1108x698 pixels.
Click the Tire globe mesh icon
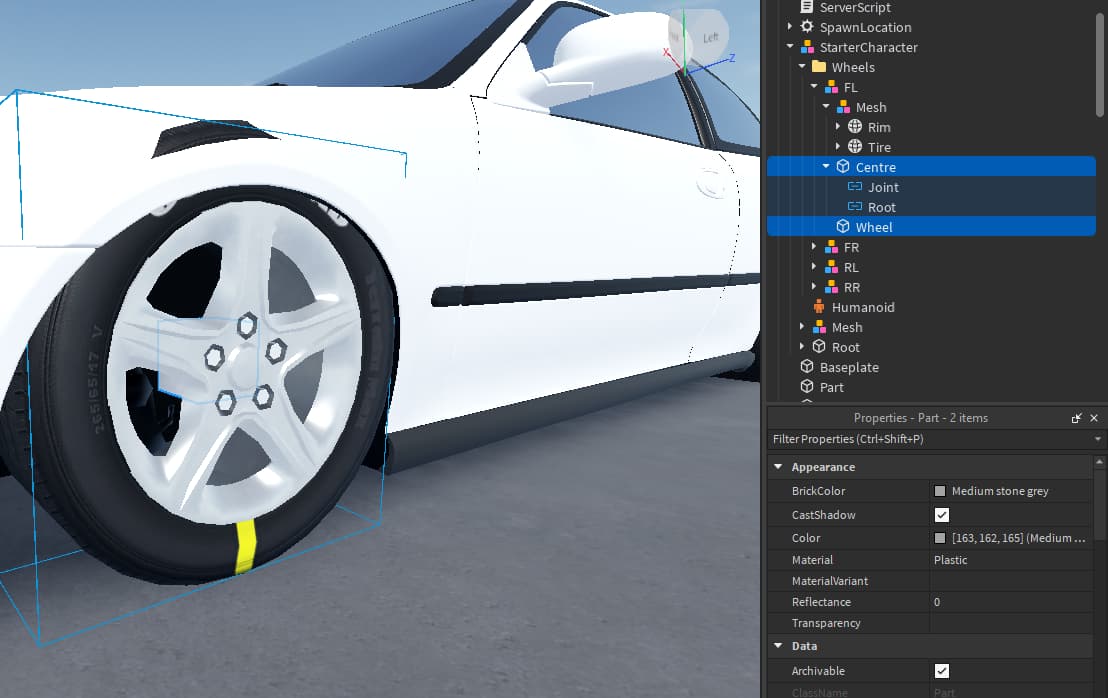point(855,147)
